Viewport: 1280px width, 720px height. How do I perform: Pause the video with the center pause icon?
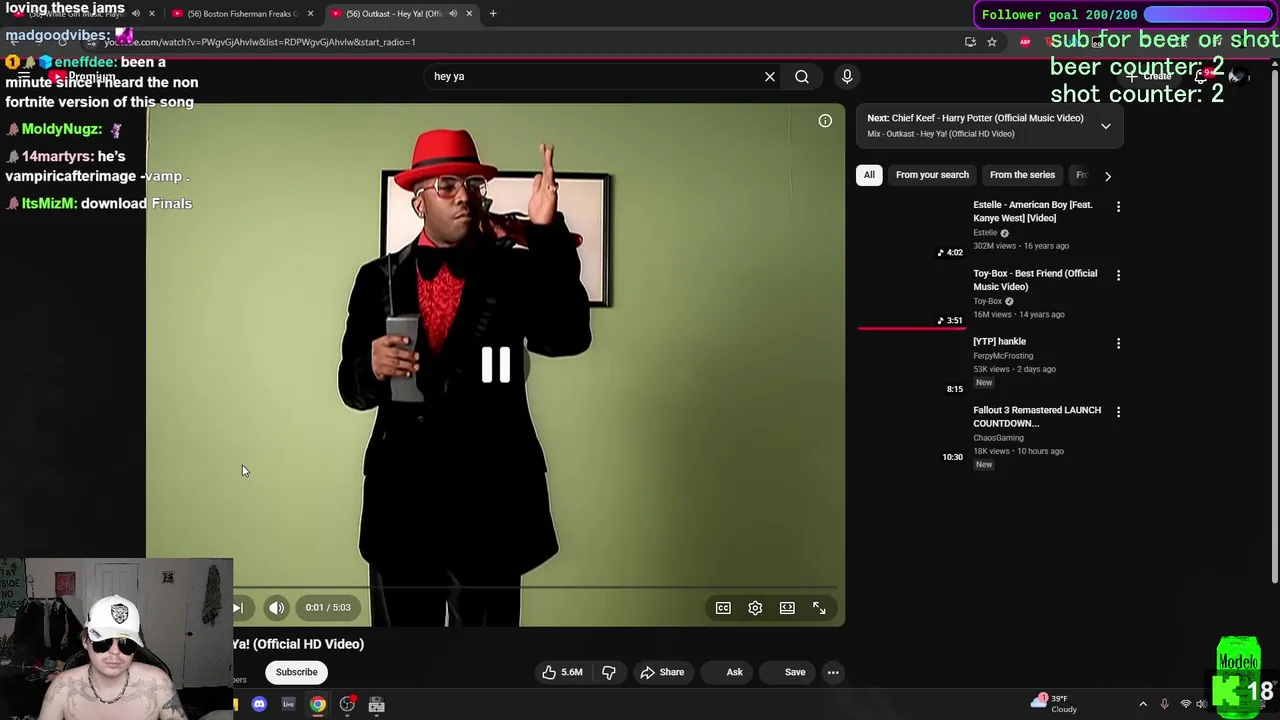496,365
